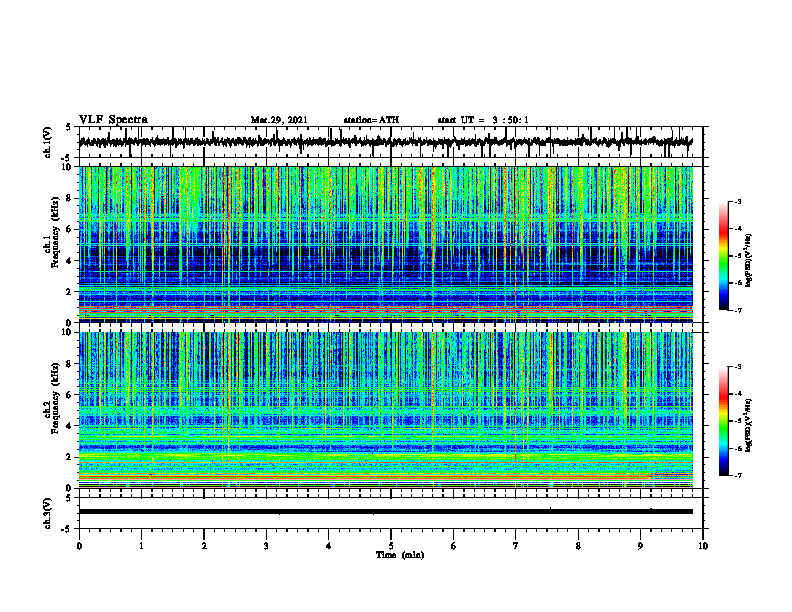Click time axis tick label "5"
Image resolution: width=792 pixels, height=612 pixels.
(391, 546)
